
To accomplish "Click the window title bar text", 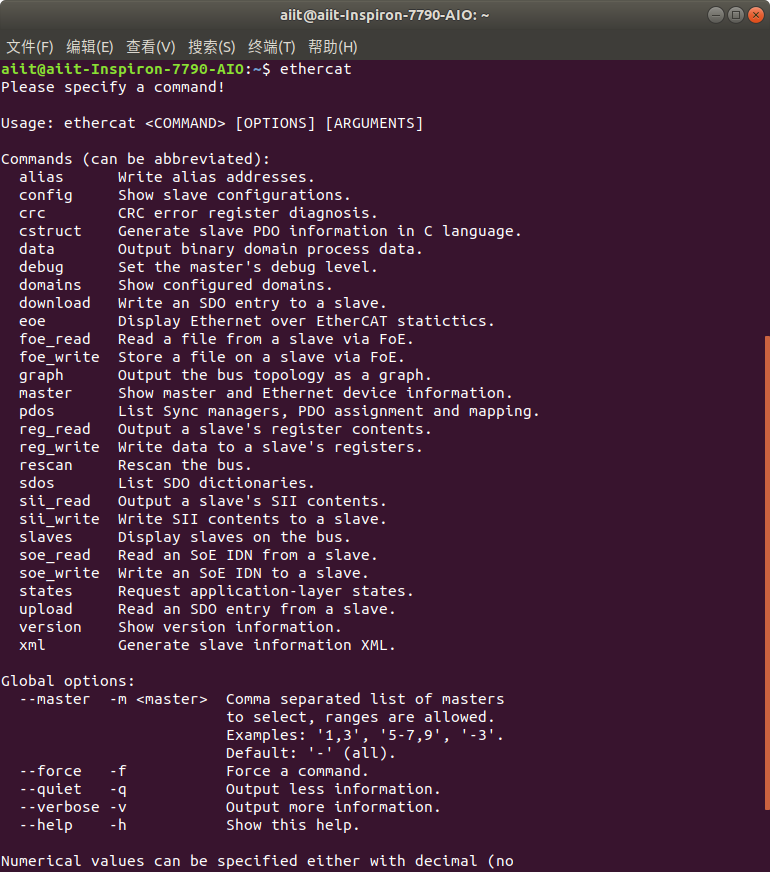I will point(385,15).
